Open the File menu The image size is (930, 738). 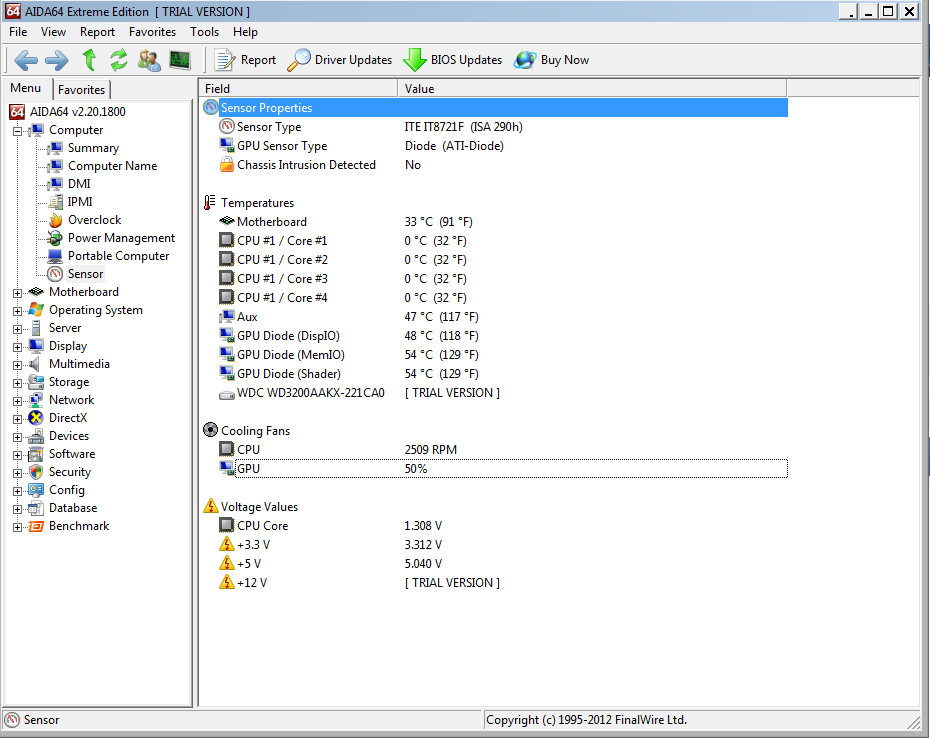point(18,32)
